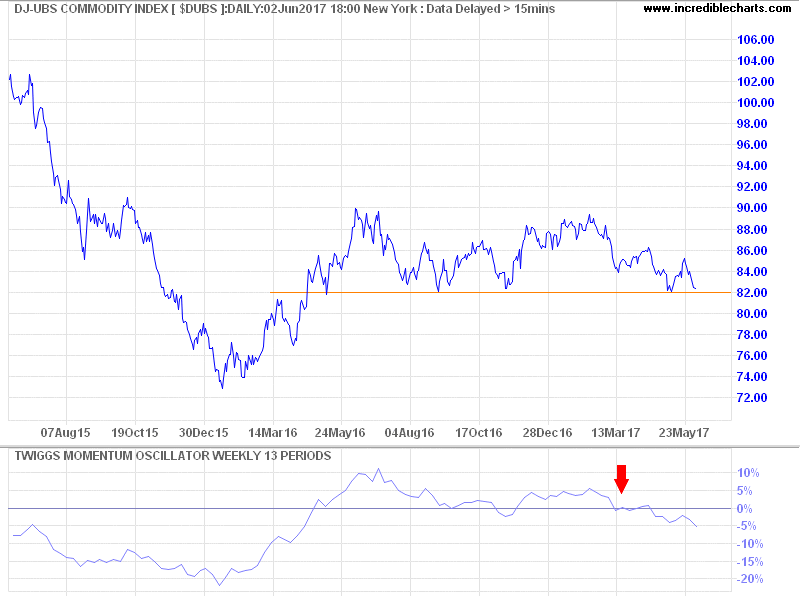Select the 100.00 price axis label
This screenshot has height=600, width=800.
756,103
